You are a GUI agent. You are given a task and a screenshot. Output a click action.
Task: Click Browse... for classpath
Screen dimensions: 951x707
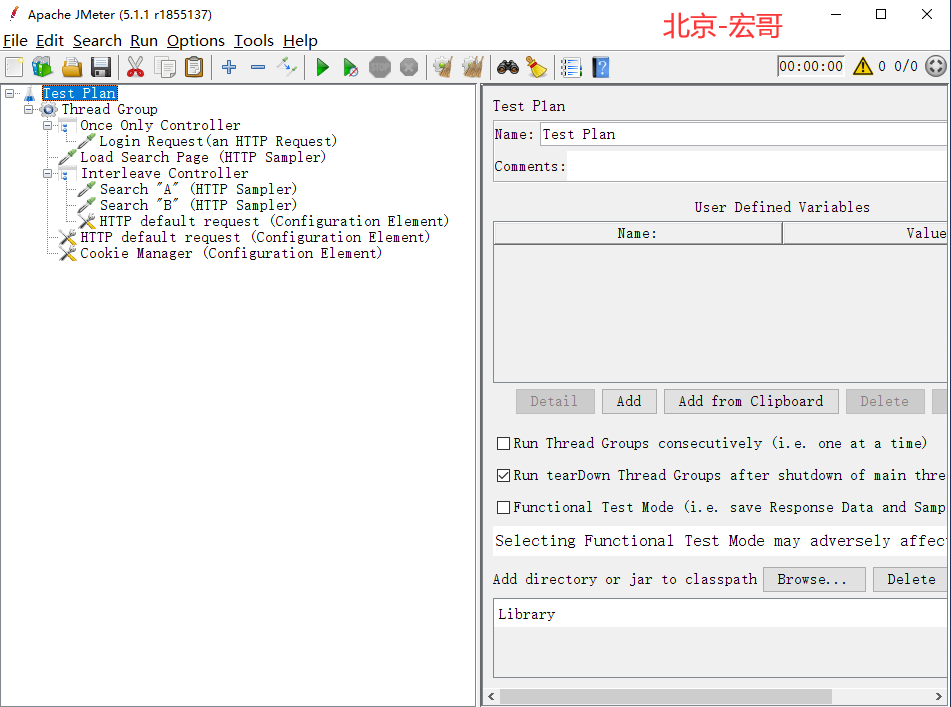tap(813, 580)
